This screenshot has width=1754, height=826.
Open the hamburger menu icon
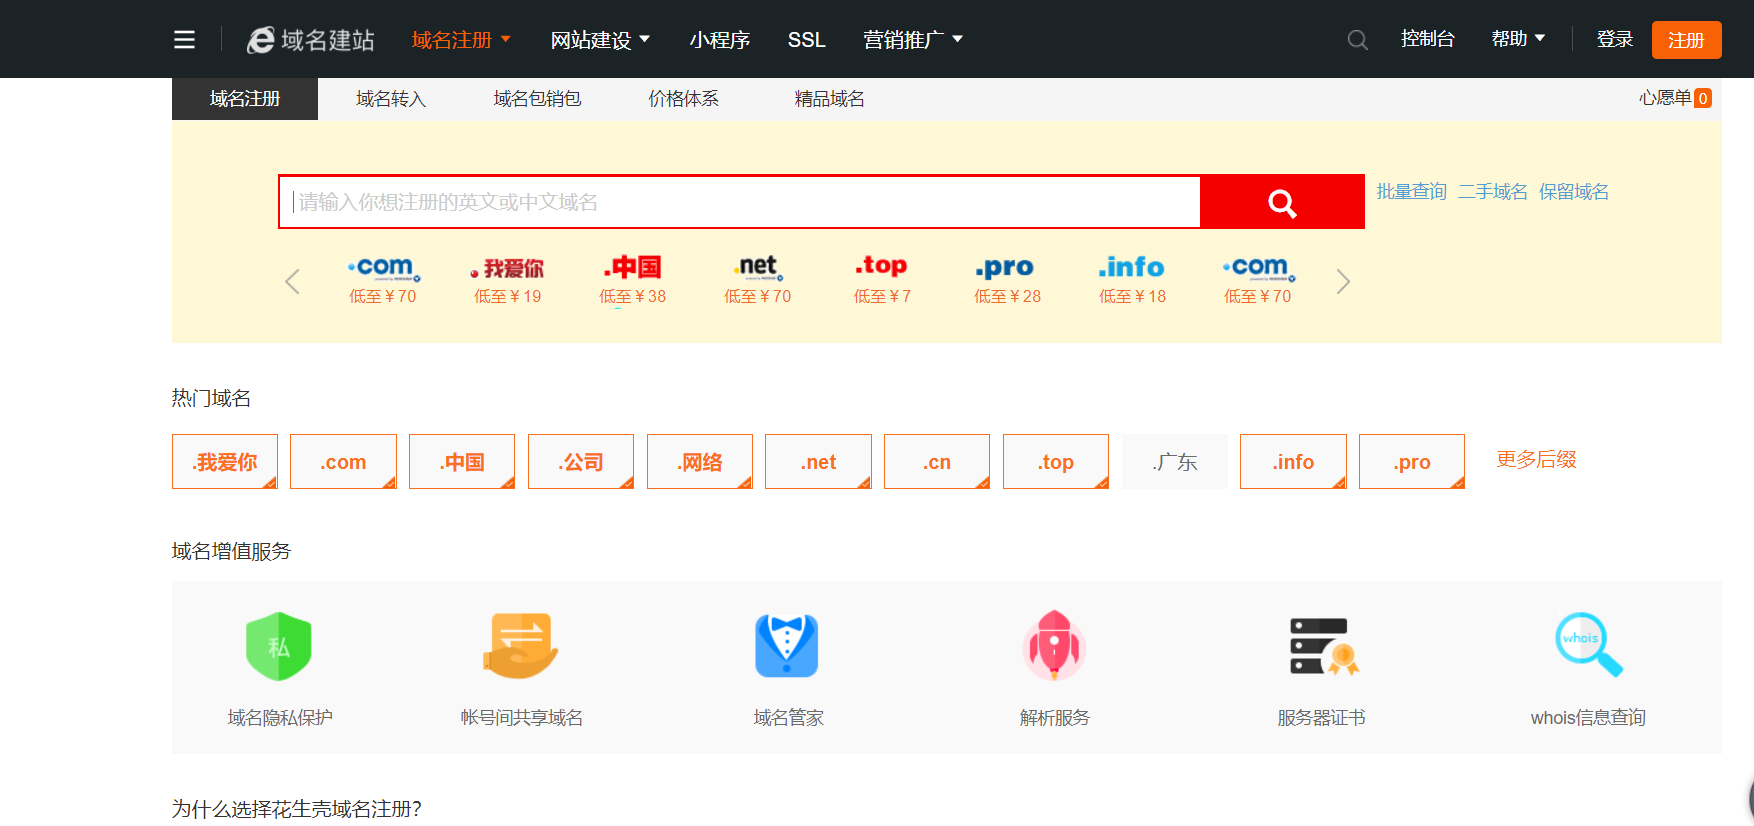pyautogui.click(x=184, y=40)
